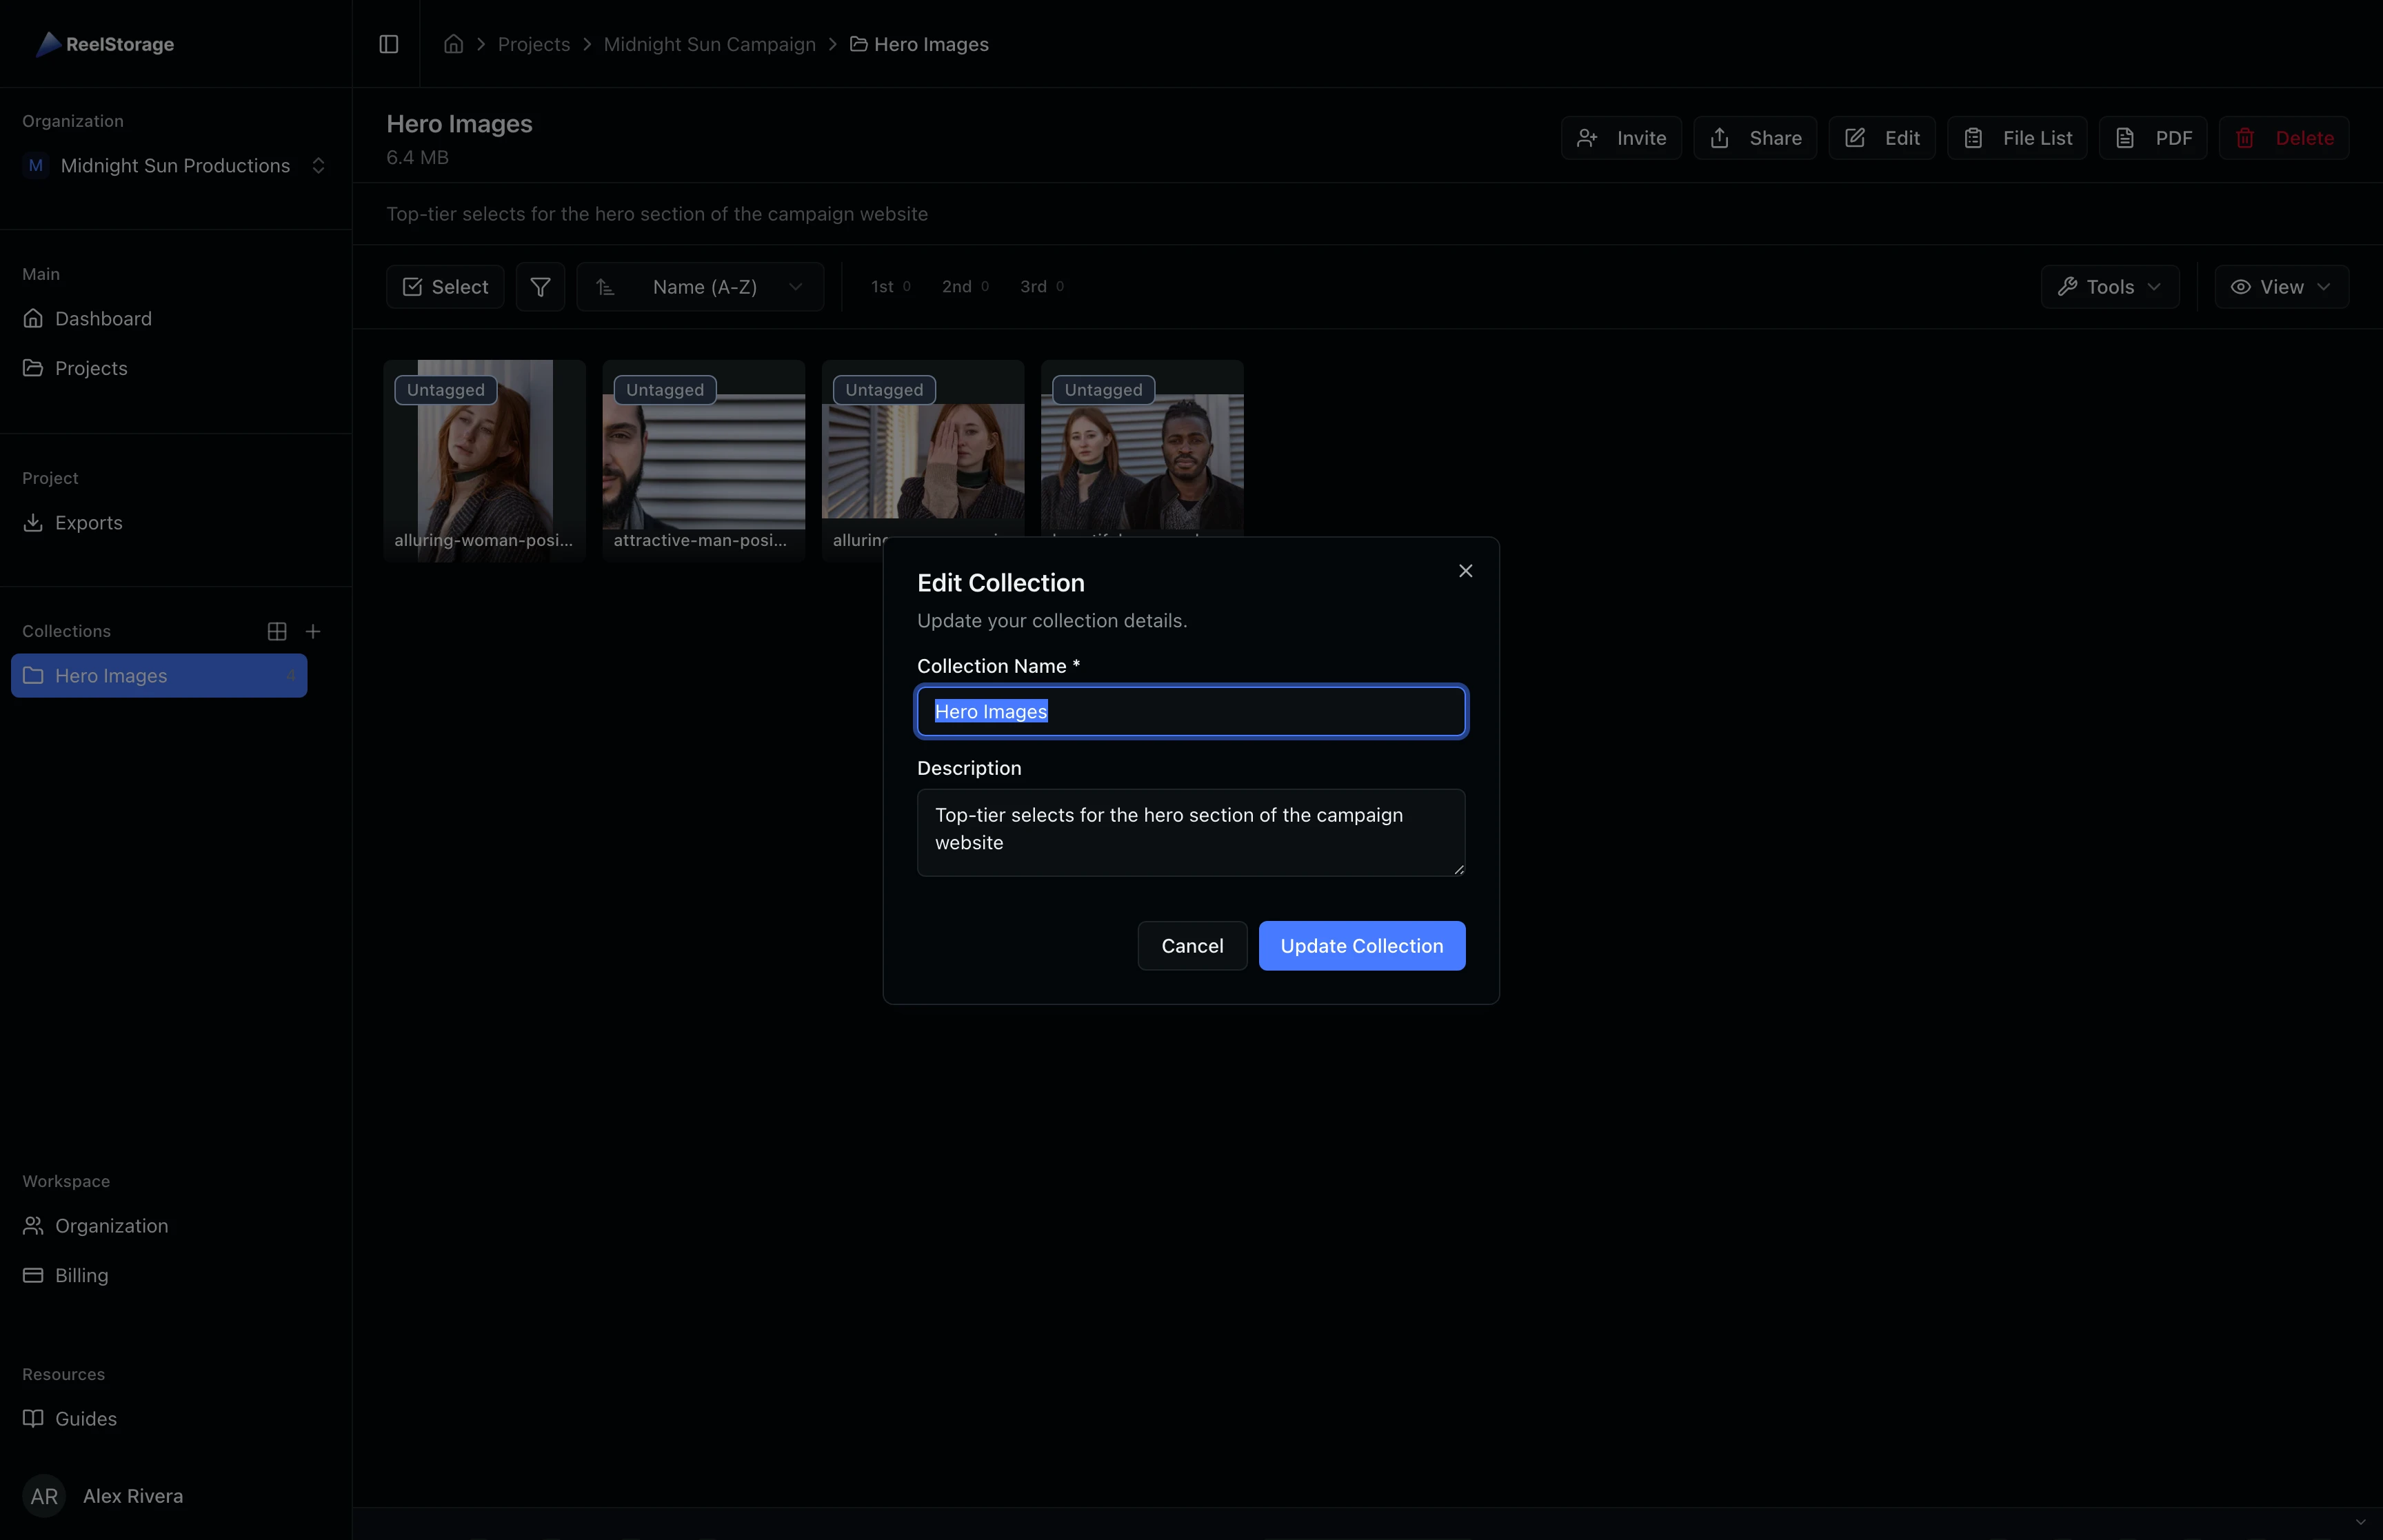Click the Update Collection button

point(1362,945)
